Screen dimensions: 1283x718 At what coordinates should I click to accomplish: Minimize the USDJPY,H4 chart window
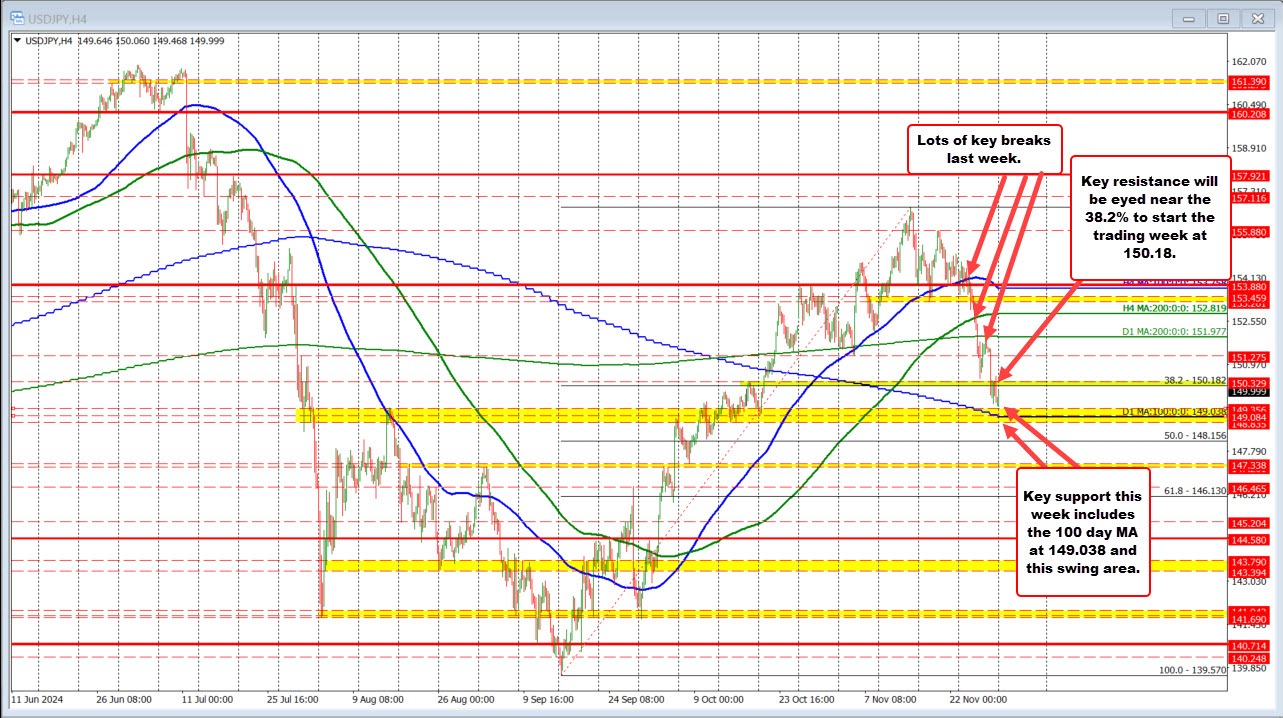coord(1187,17)
